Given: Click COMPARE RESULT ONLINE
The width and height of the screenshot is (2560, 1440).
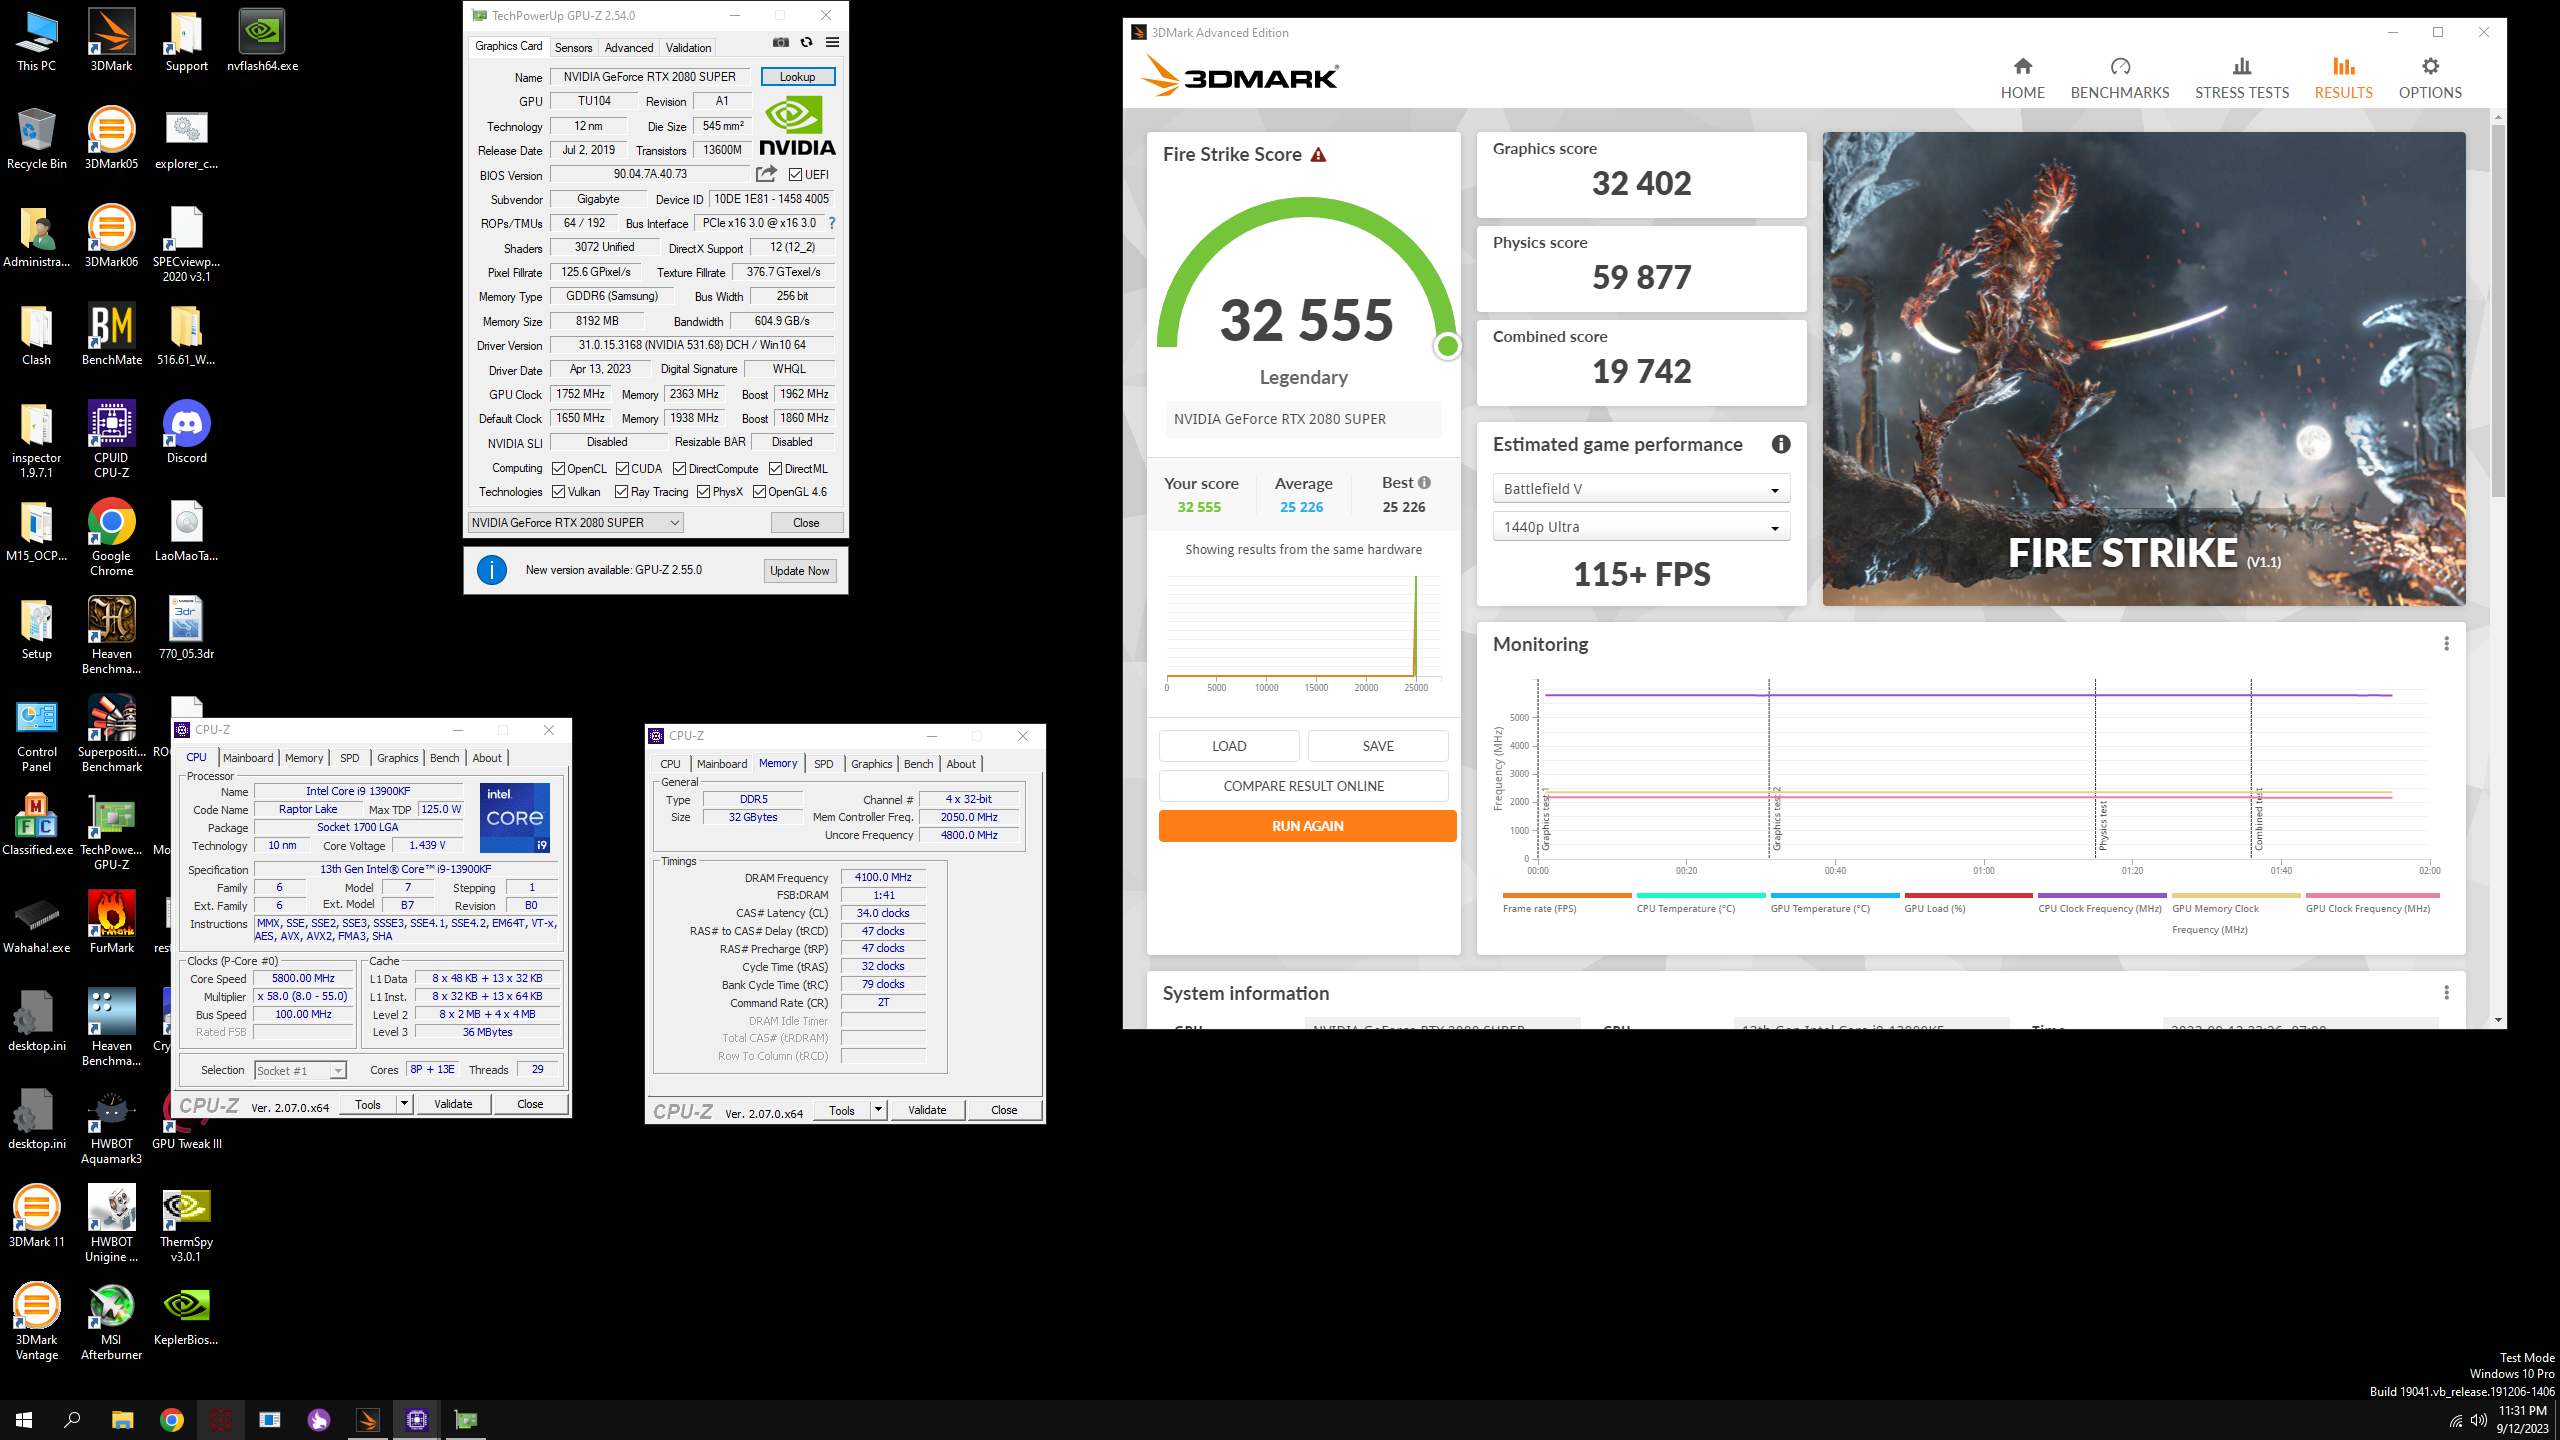Looking at the screenshot, I should point(1303,786).
